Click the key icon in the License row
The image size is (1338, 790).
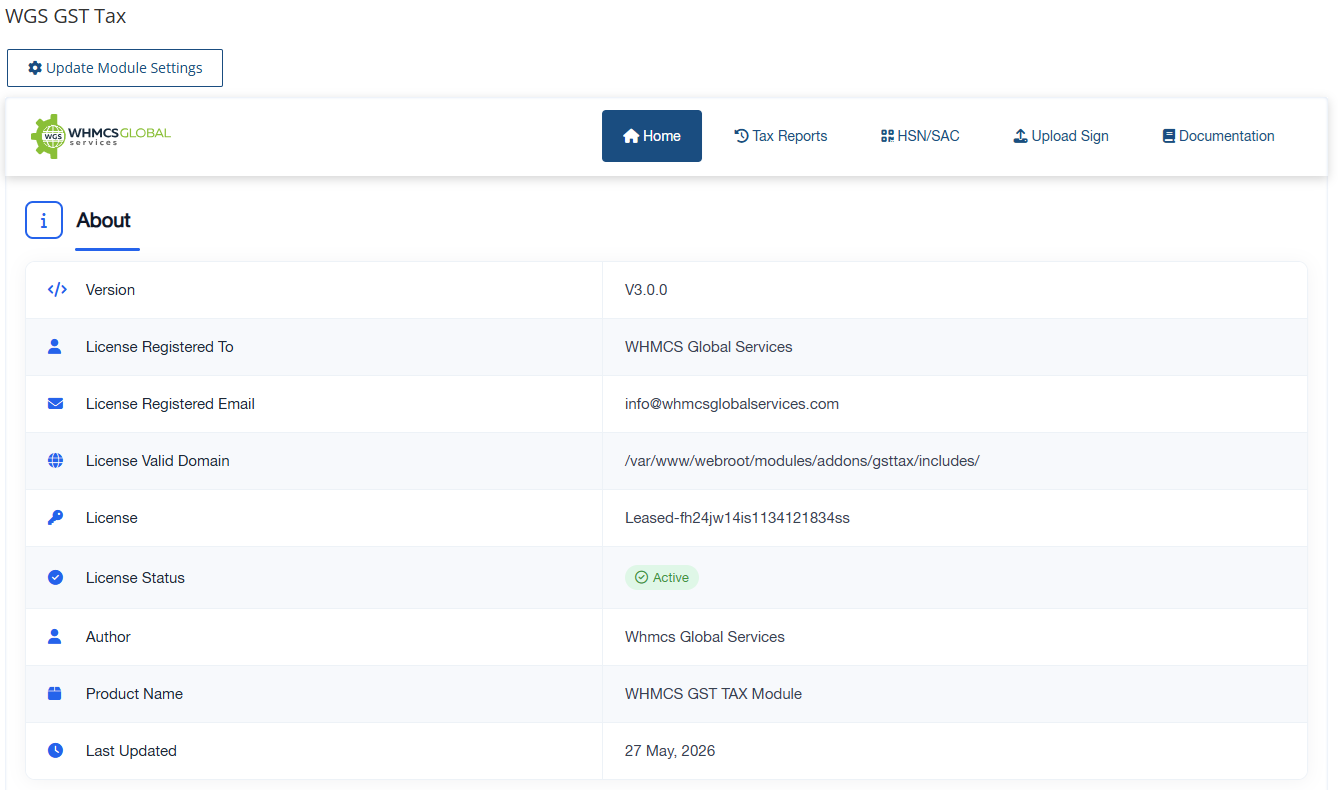click(x=55, y=518)
